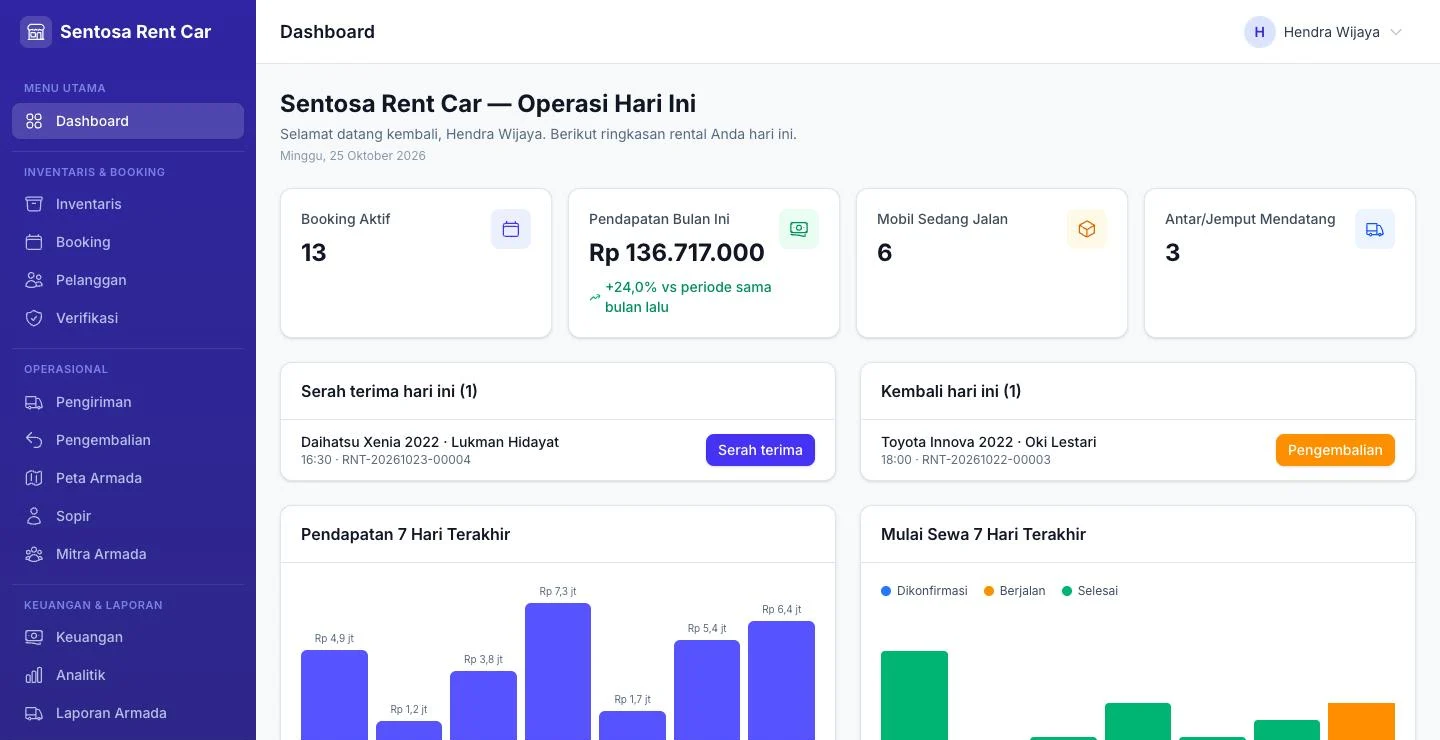Expand the Hendra Wijaya user menu chevron
1440x740 pixels.
pyautogui.click(x=1396, y=32)
